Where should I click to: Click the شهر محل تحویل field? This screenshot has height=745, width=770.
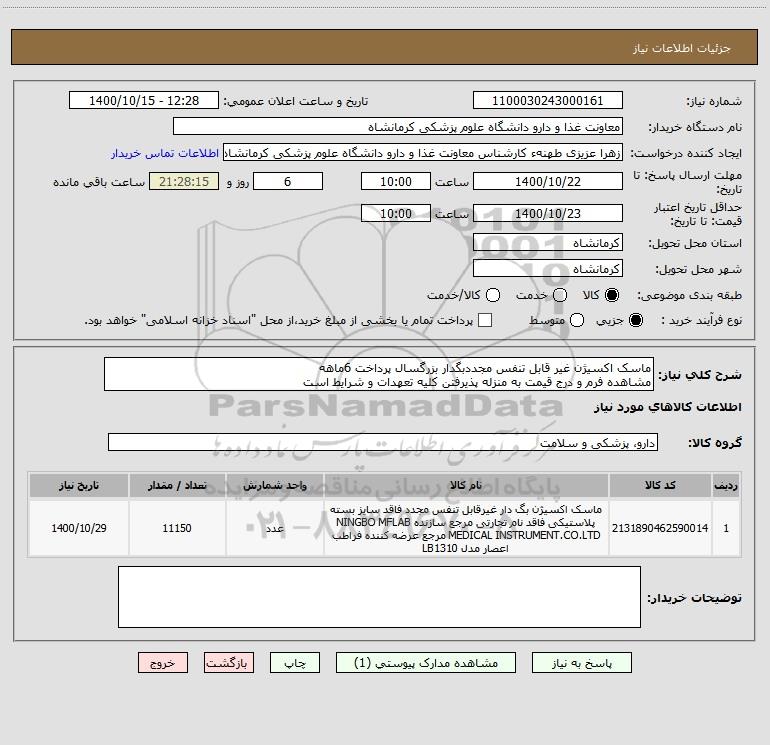coord(548,269)
